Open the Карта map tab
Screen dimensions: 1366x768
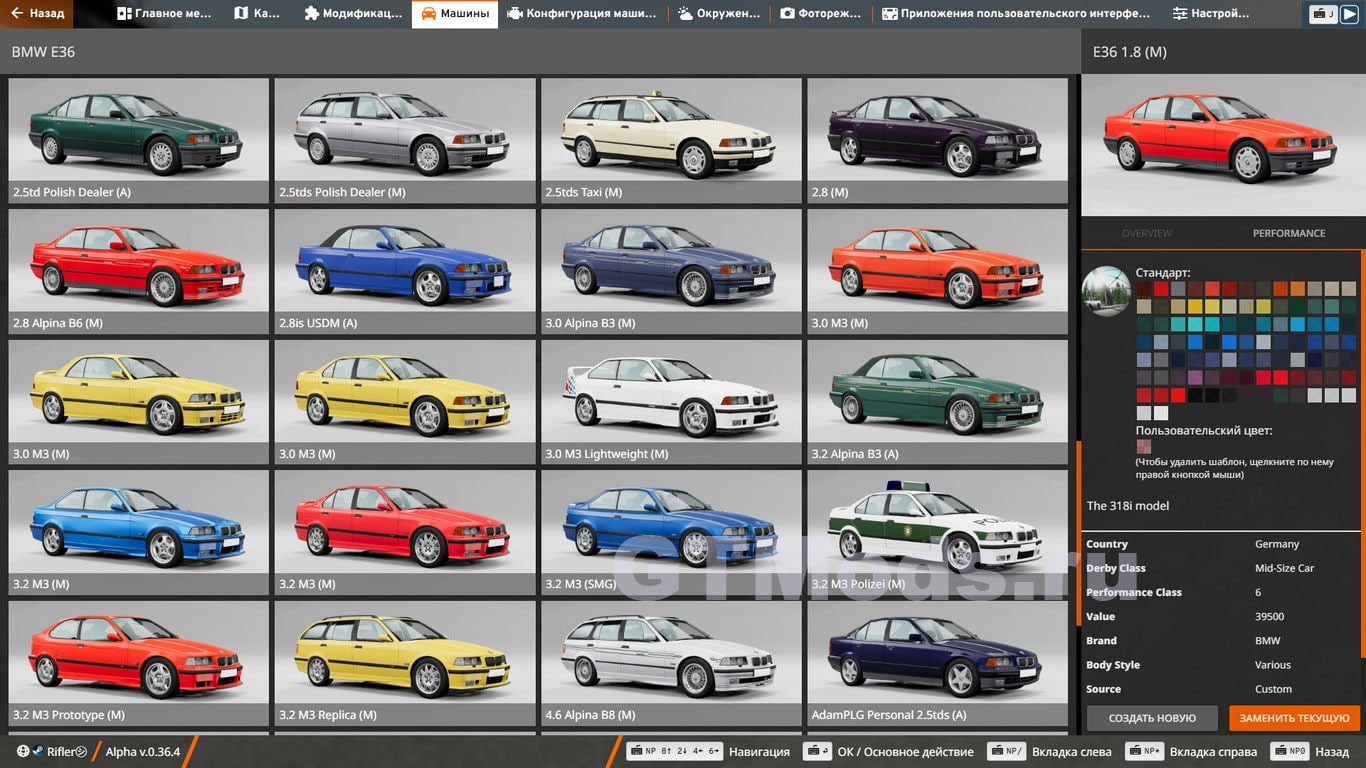[x=257, y=14]
